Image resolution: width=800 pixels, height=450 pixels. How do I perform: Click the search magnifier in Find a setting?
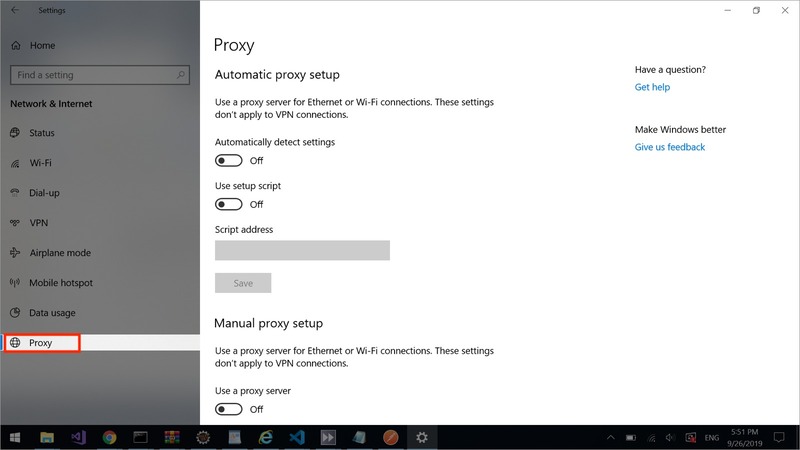coord(181,75)
